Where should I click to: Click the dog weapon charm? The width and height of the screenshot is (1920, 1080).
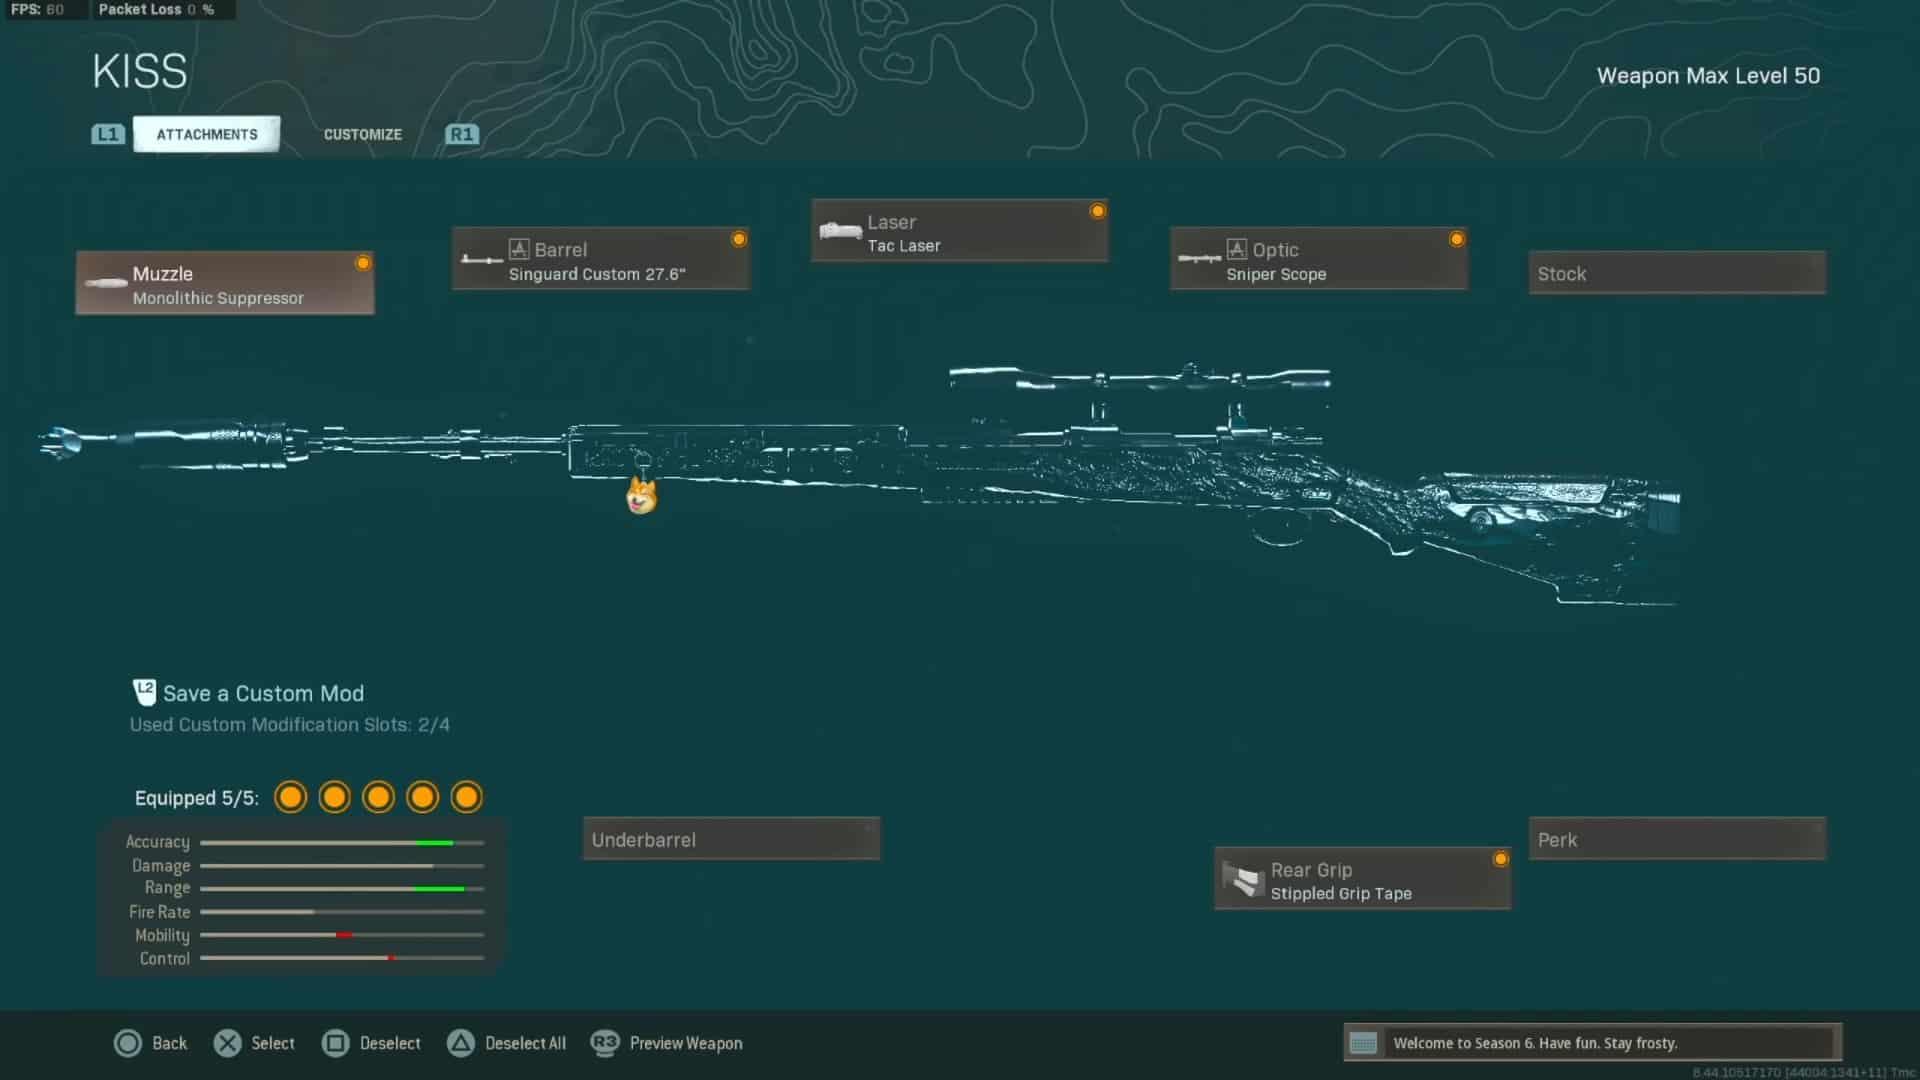(x=641, y=495)
